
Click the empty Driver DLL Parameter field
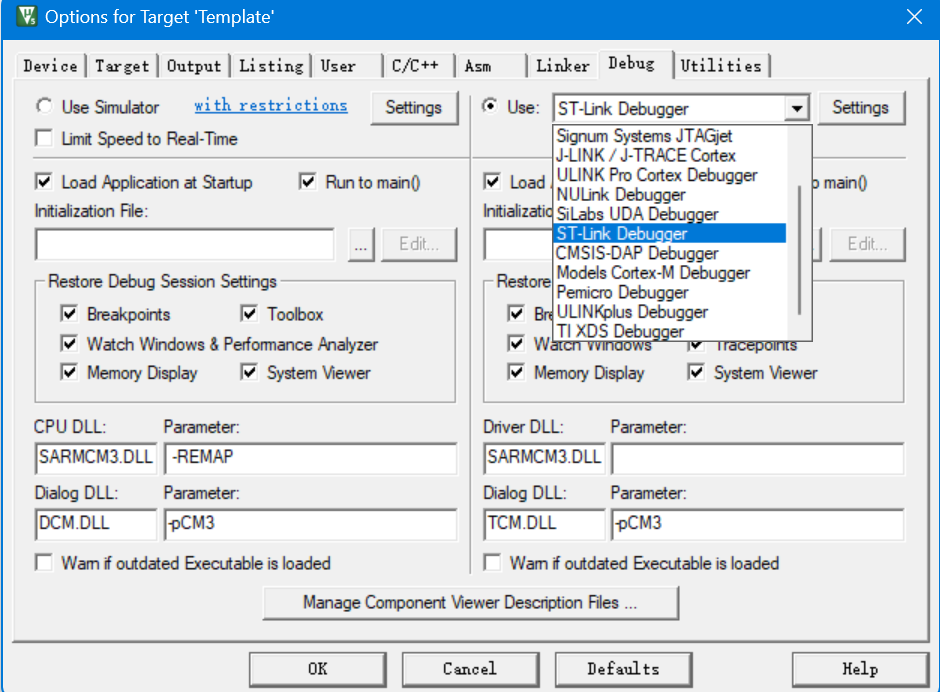tap(758, 458)
